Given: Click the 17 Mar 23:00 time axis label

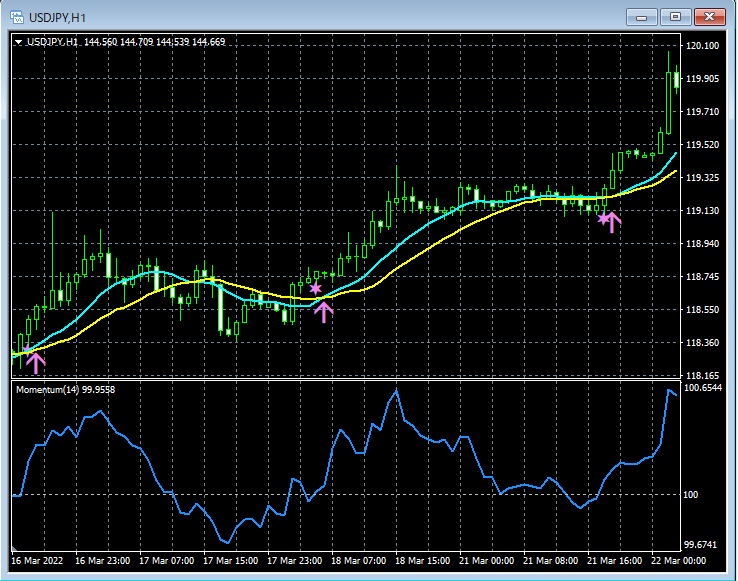Looking at the screenshot, I should [x=295, y=561].
